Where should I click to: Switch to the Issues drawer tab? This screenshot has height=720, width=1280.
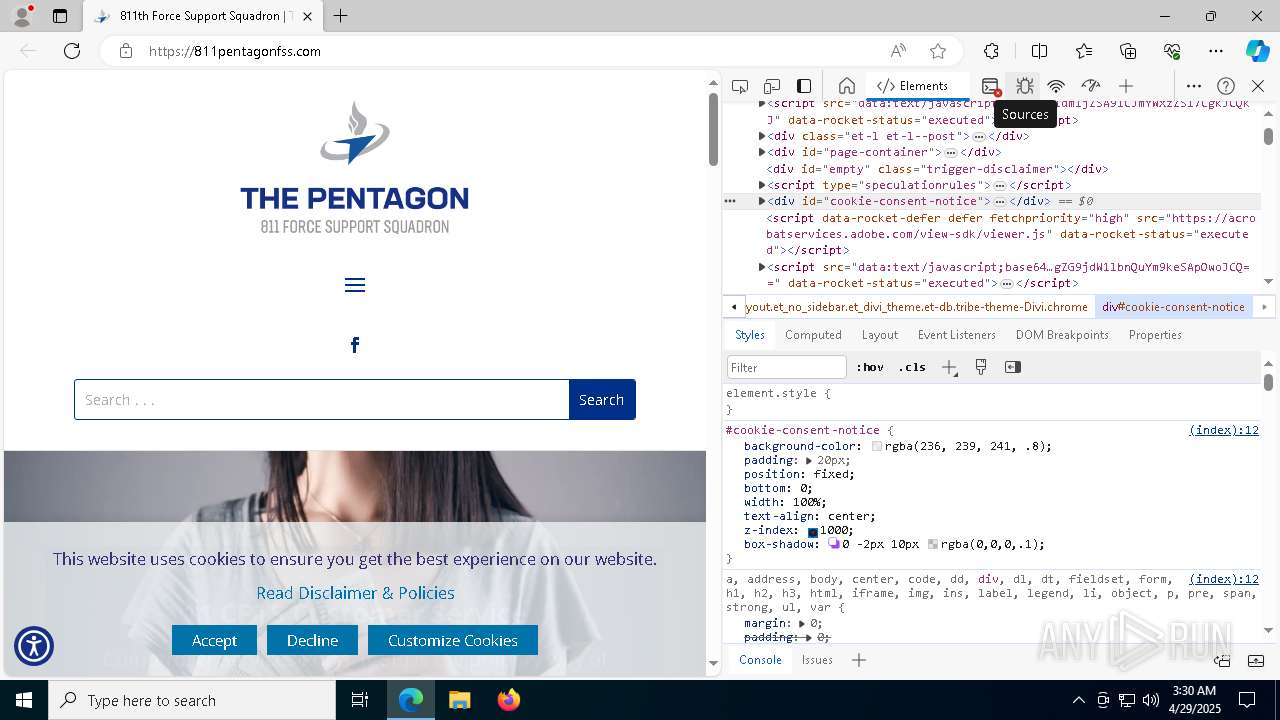tap(817, 660)
